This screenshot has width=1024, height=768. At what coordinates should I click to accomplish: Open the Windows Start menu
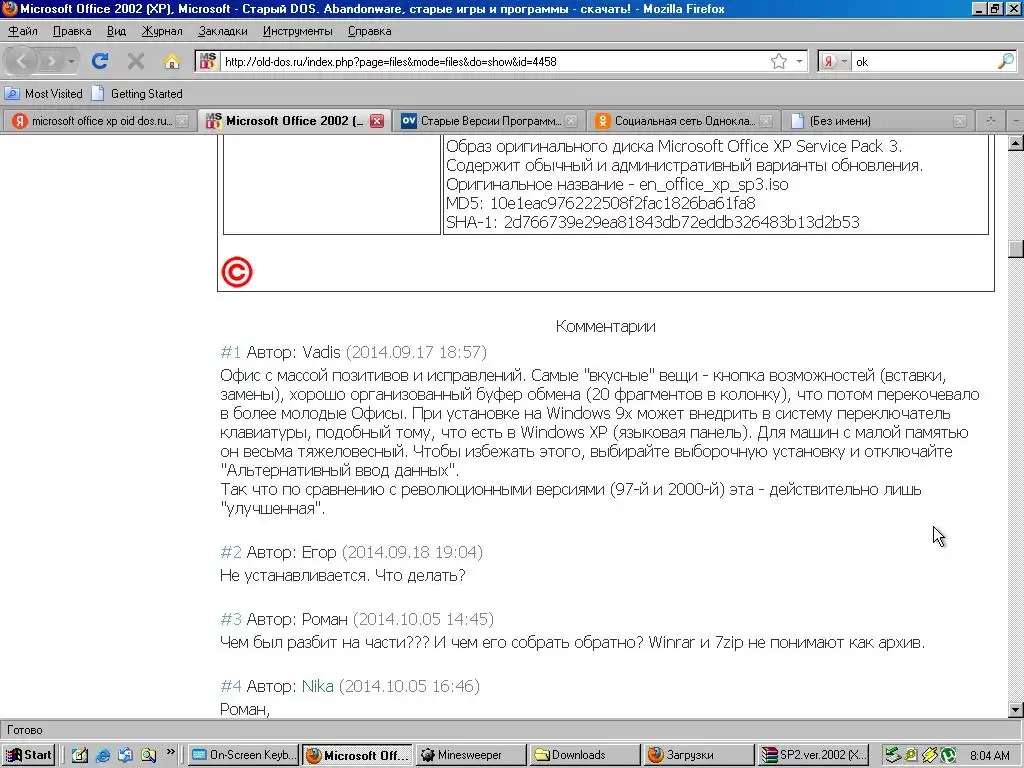29,755
